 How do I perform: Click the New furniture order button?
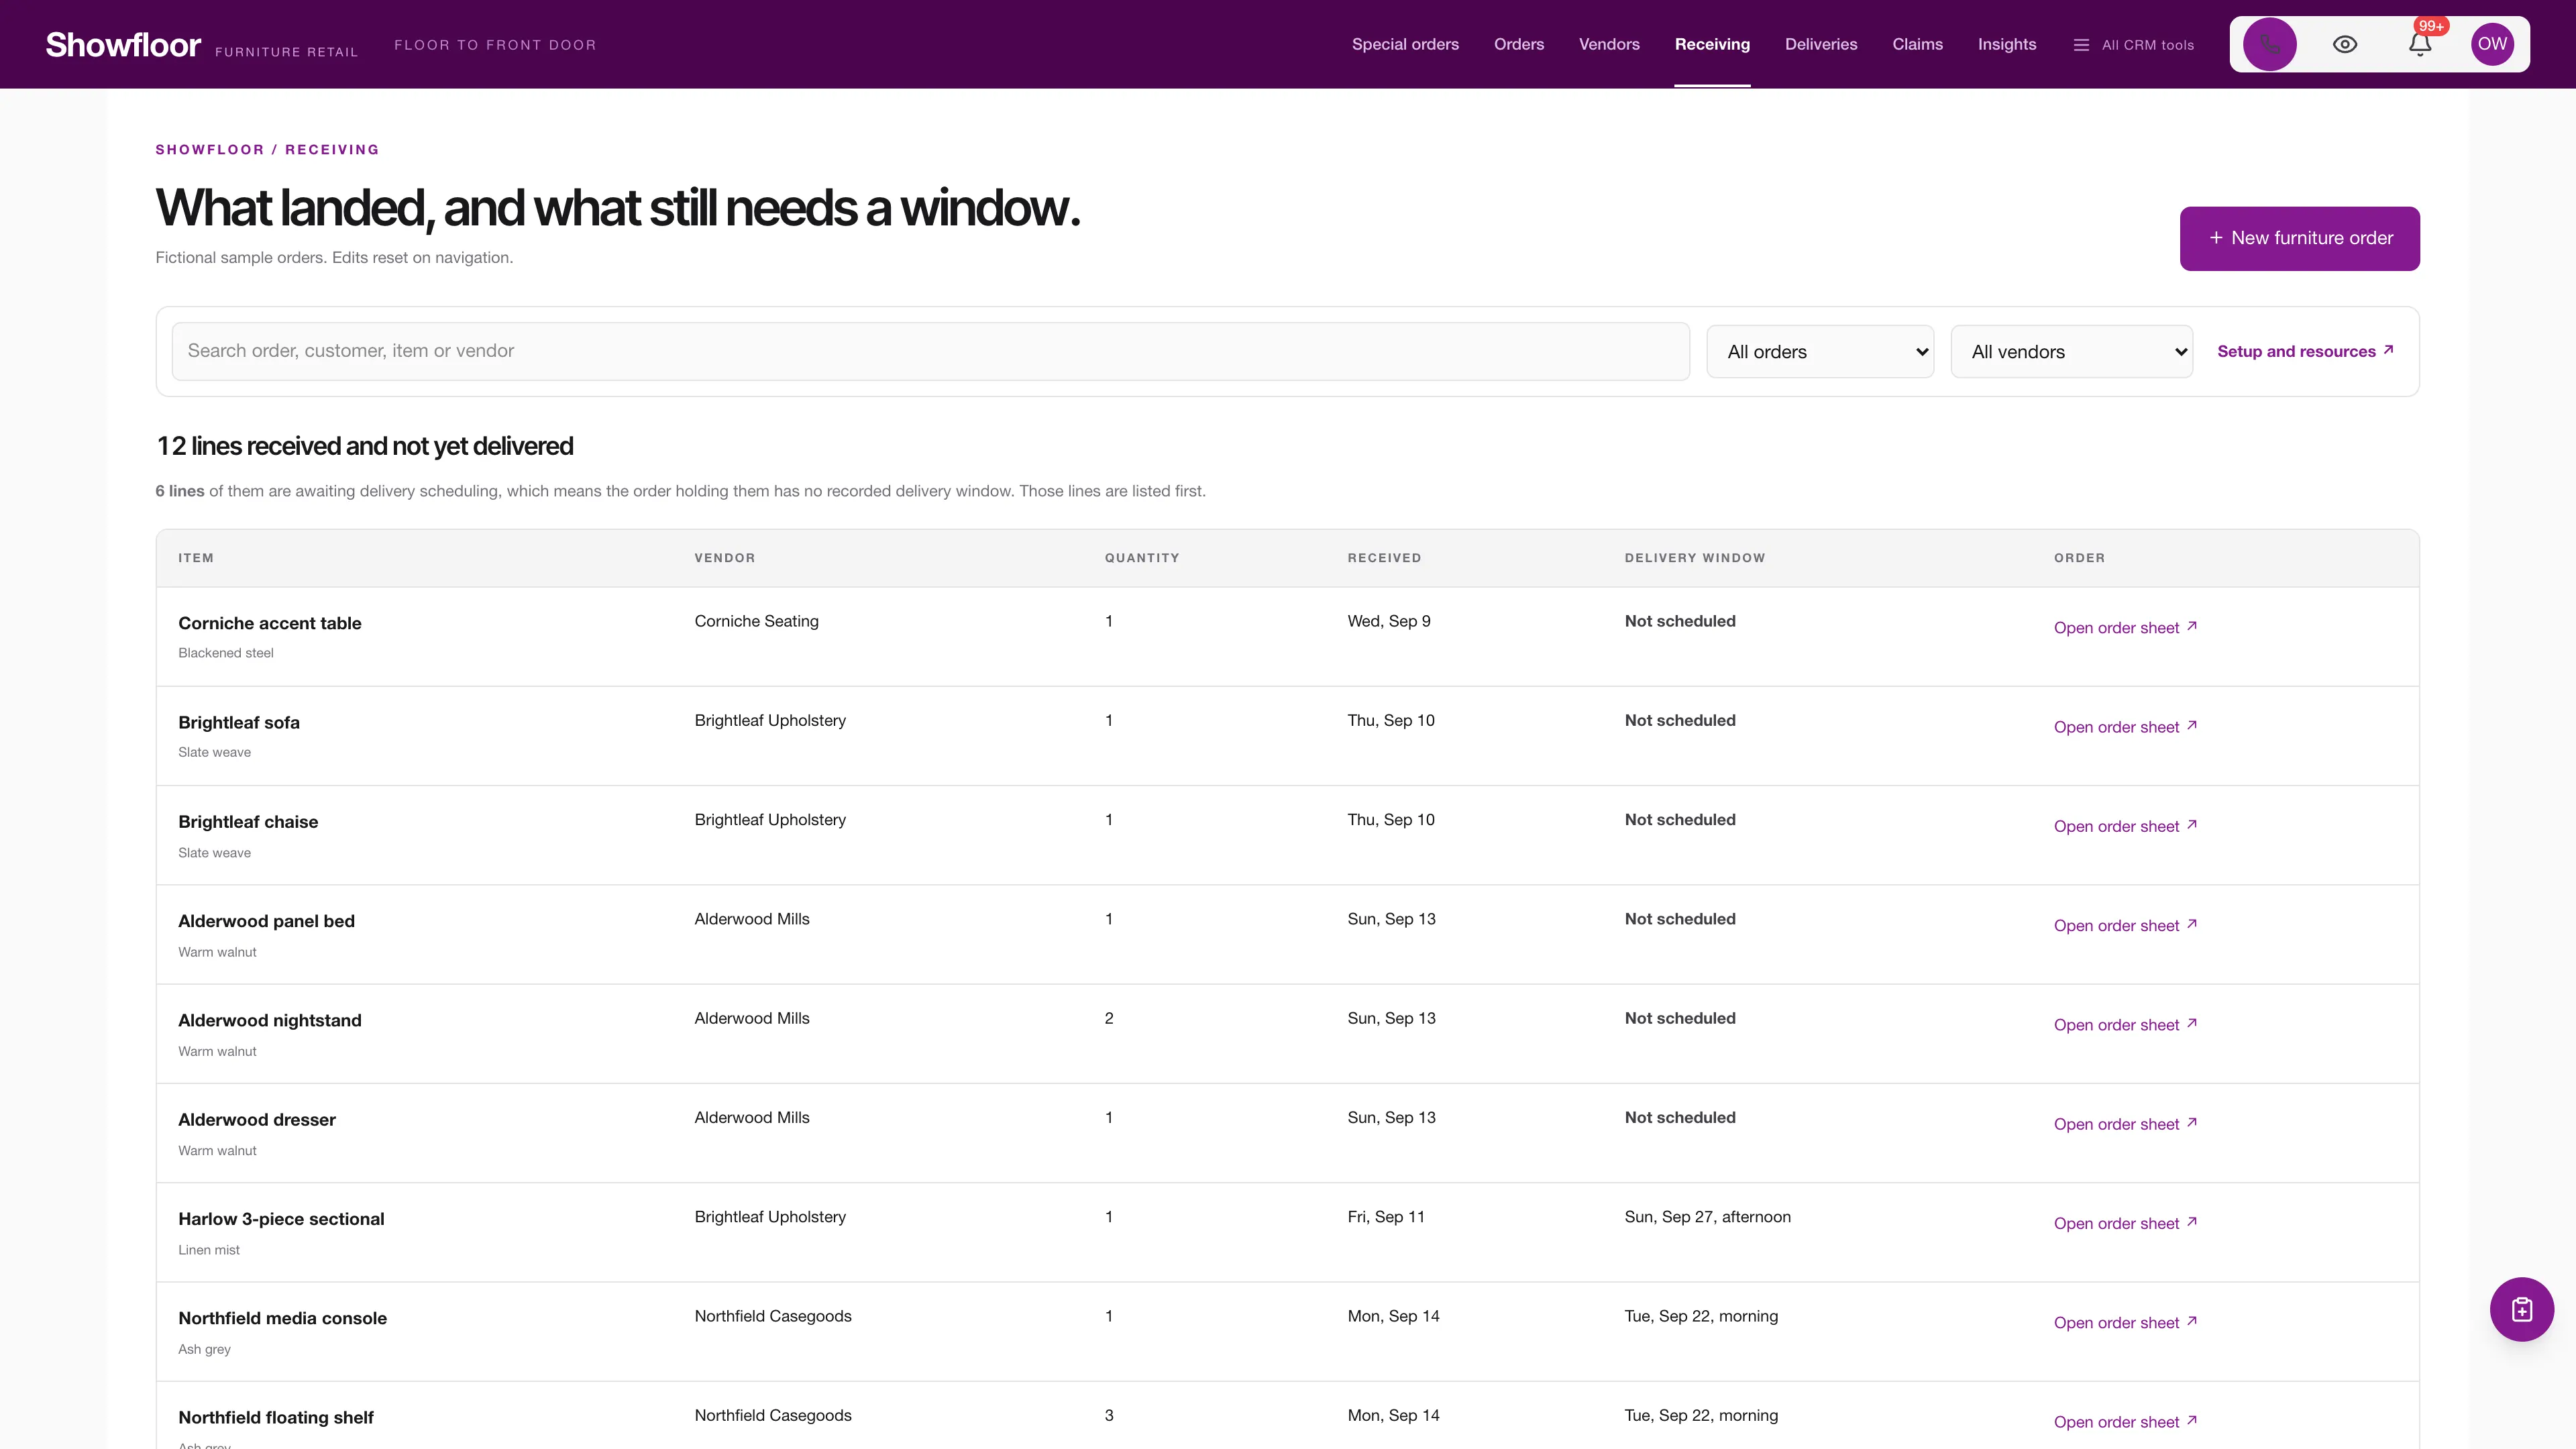click(2299, 238)
